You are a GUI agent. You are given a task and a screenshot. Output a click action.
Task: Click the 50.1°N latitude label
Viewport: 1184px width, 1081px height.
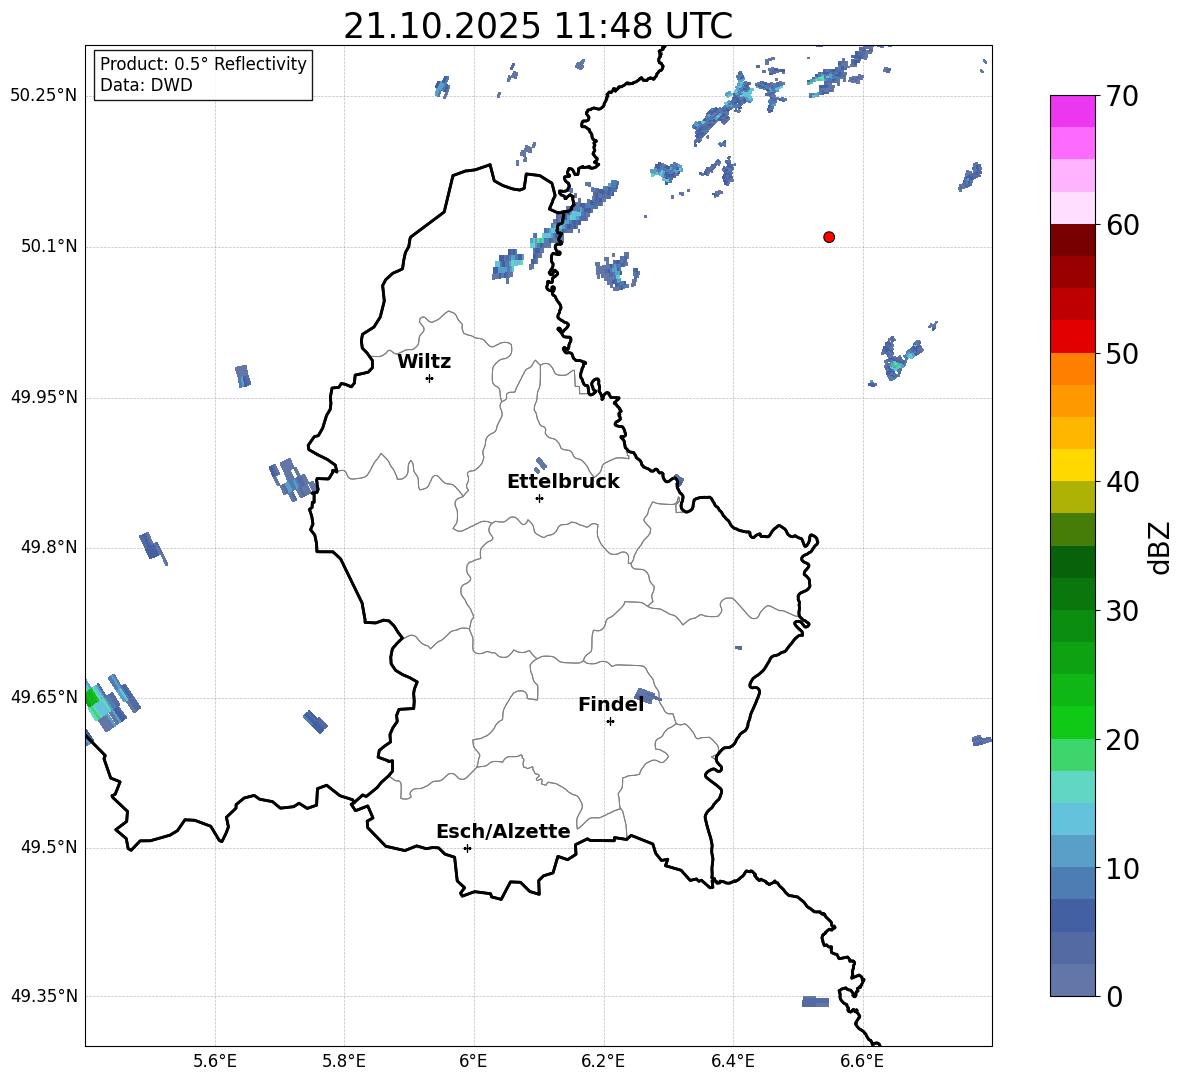point(49,246)
